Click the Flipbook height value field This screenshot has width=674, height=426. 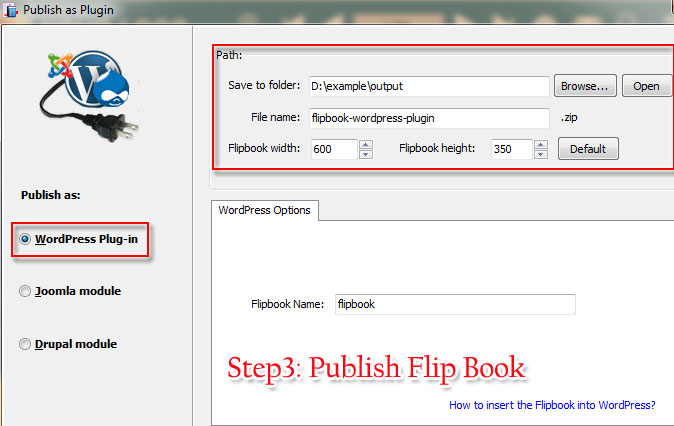coord(512,149)
